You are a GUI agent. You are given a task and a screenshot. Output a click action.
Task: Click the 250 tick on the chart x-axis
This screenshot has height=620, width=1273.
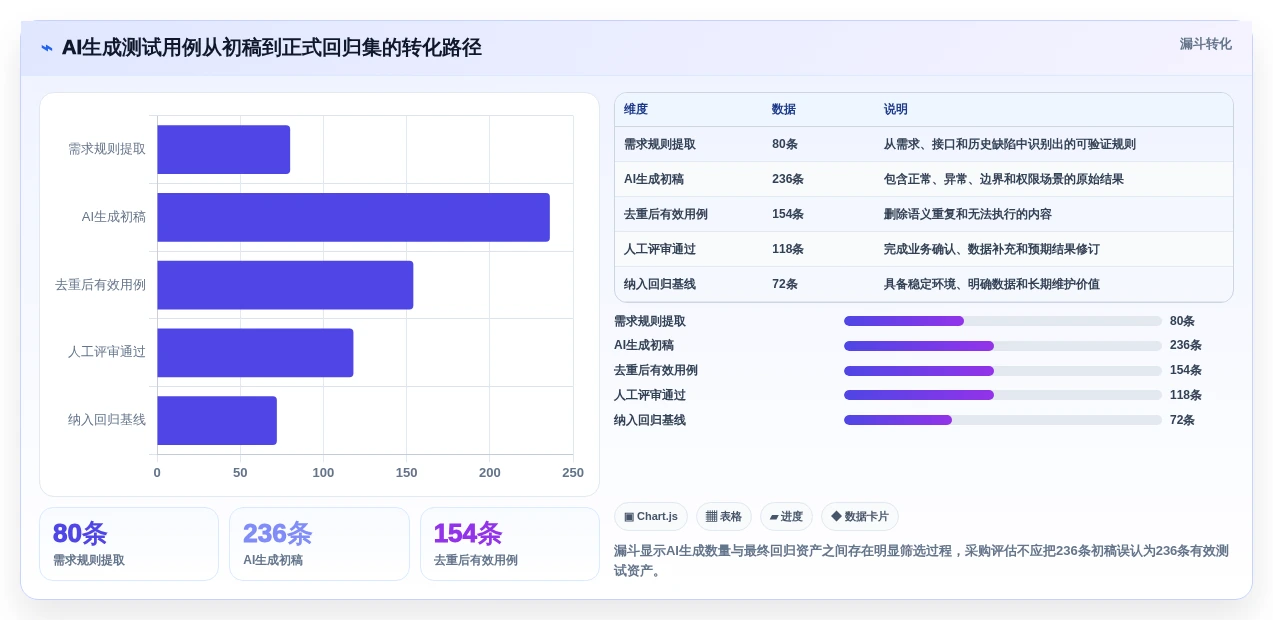(573, 472)
